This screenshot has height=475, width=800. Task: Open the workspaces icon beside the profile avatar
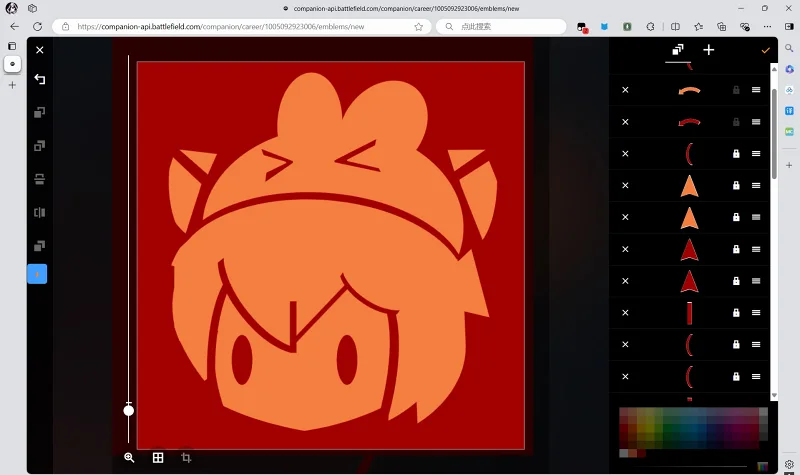click(x=33, y=8)
